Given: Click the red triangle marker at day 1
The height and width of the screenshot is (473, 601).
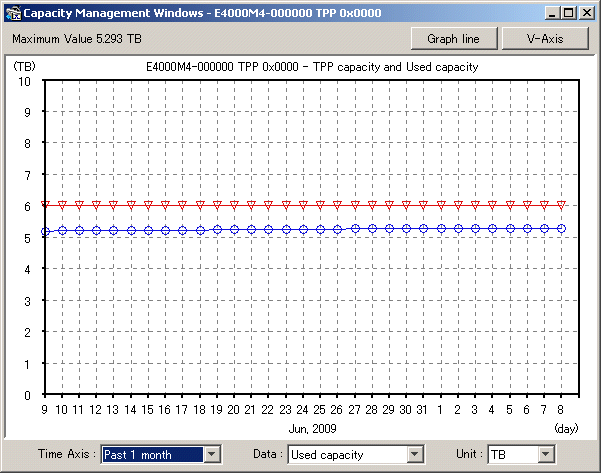Looking at the screenshot, I should click(441, 205).
